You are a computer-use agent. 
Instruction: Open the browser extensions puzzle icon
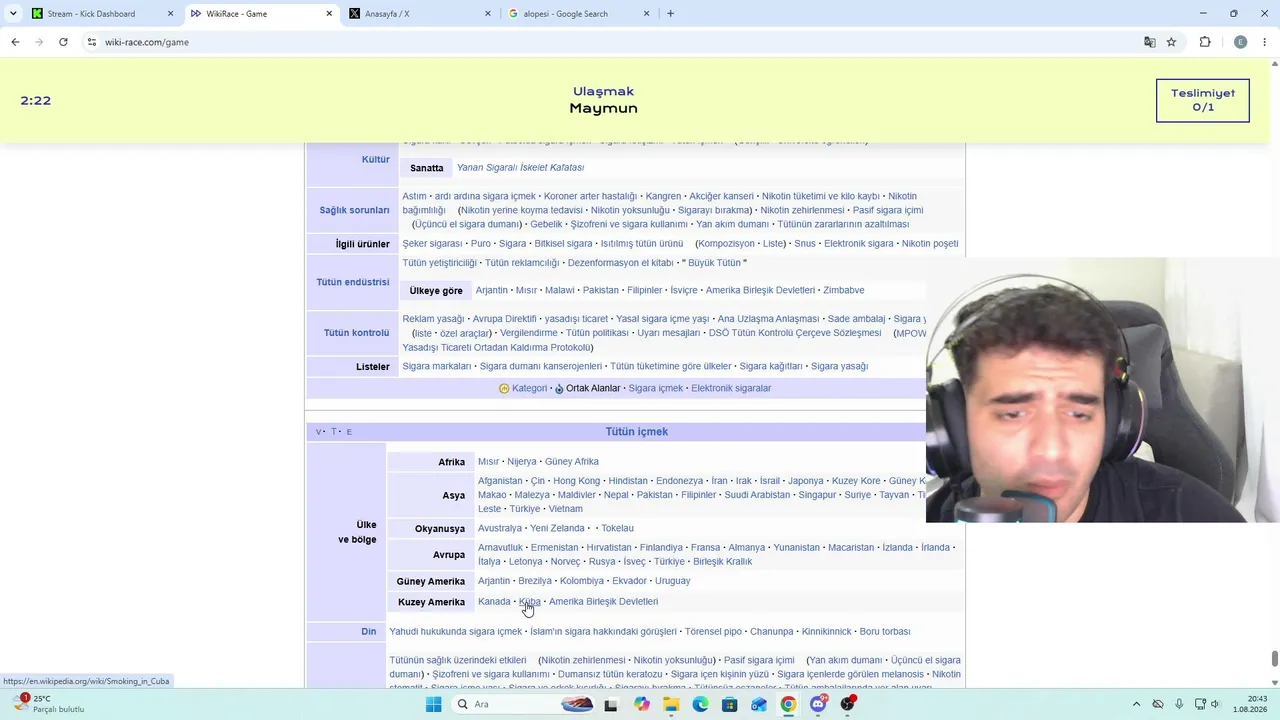point(1205,42)
